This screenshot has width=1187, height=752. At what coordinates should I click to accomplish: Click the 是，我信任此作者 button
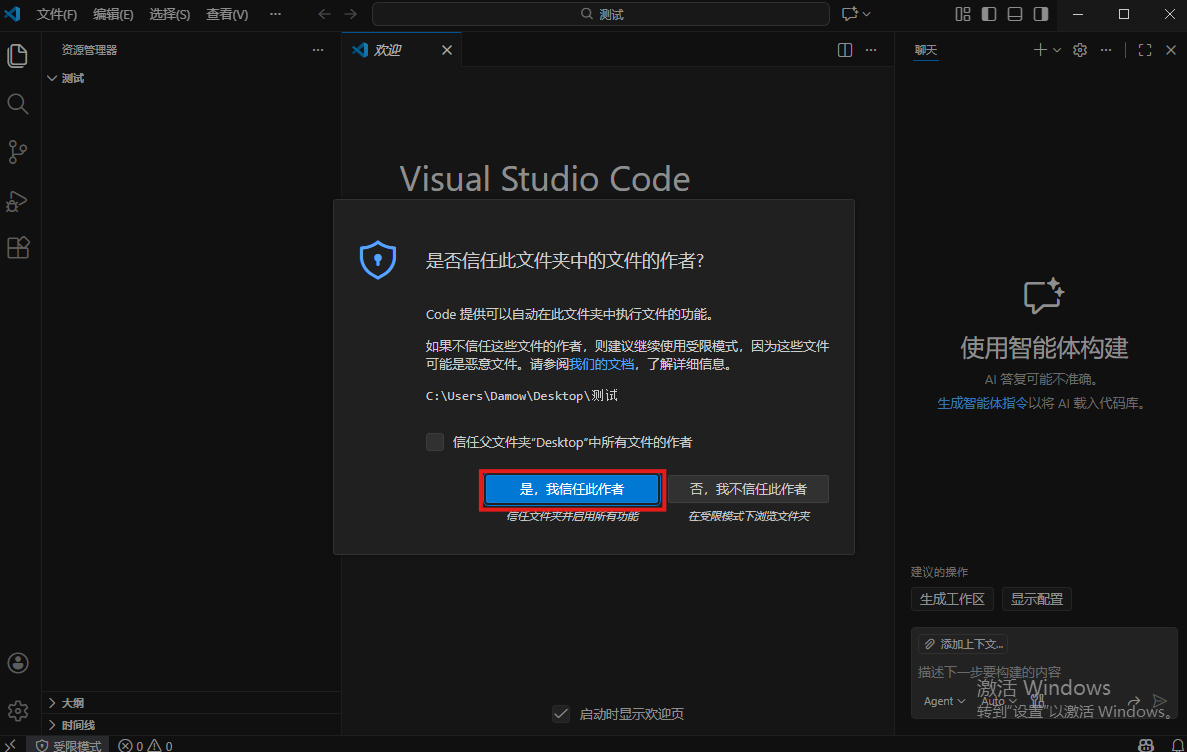pyautogui.click(x=572, y=489)
